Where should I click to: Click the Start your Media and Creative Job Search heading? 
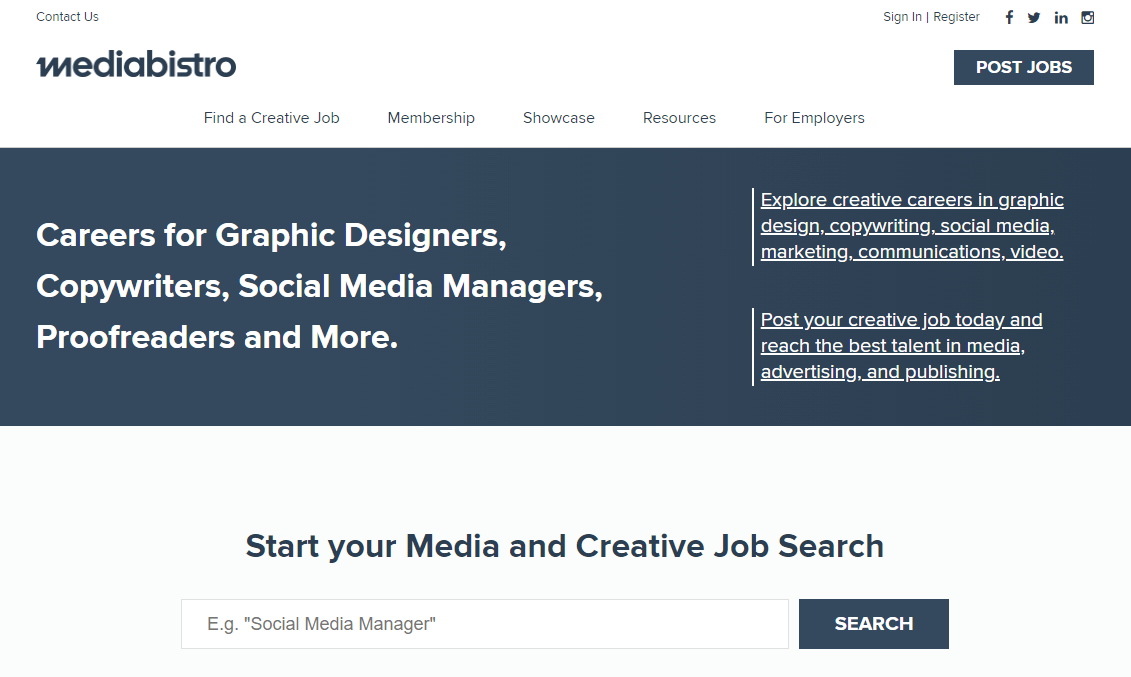pos(564,546)
